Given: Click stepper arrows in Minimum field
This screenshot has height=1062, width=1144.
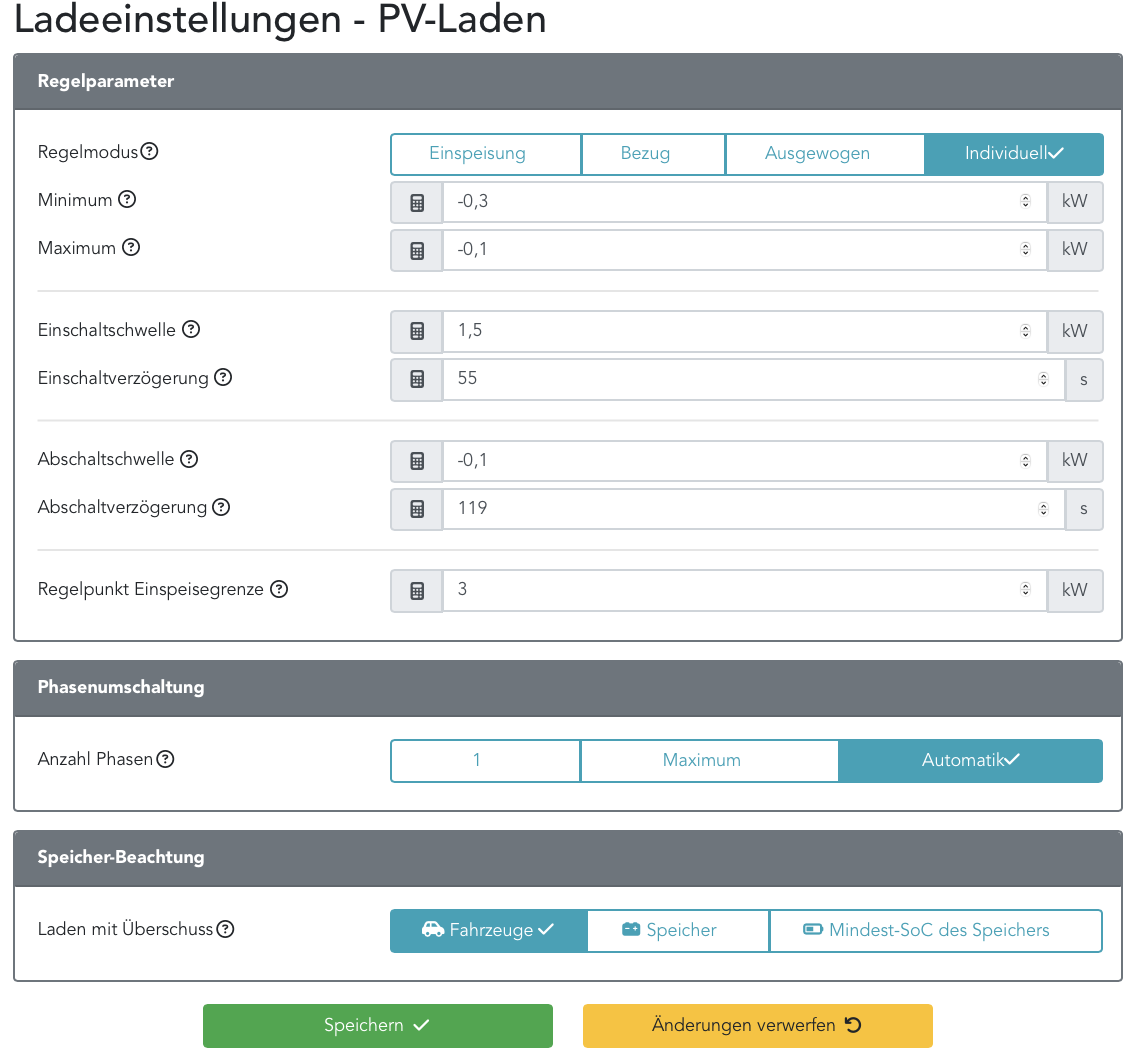Looking at the screenshot, I should click(x=1025, y=201).
